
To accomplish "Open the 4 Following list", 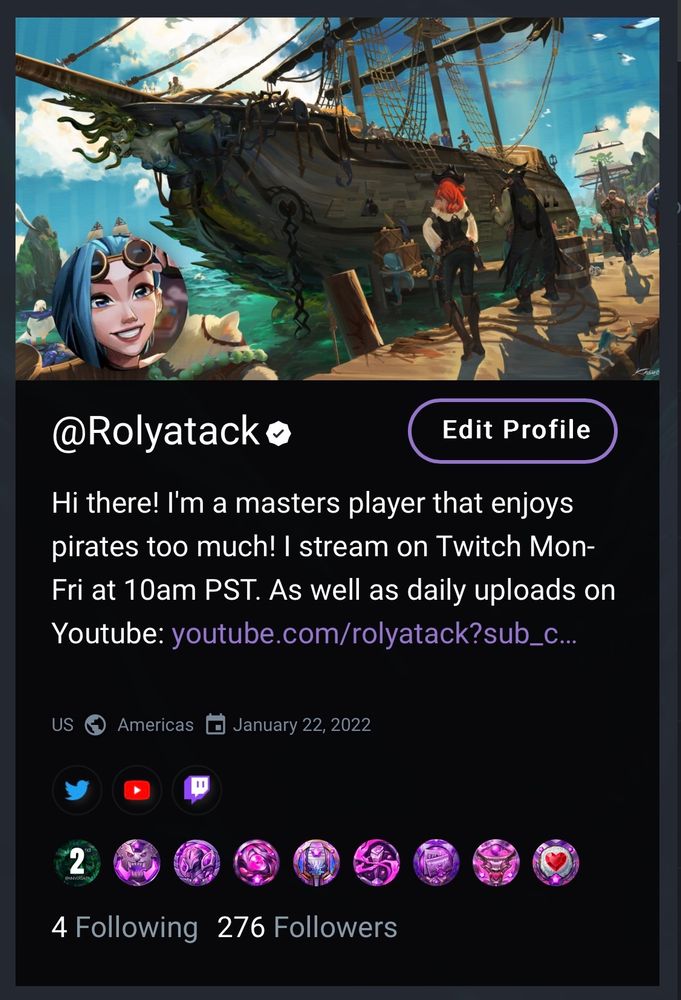I will tap(125, 927).
